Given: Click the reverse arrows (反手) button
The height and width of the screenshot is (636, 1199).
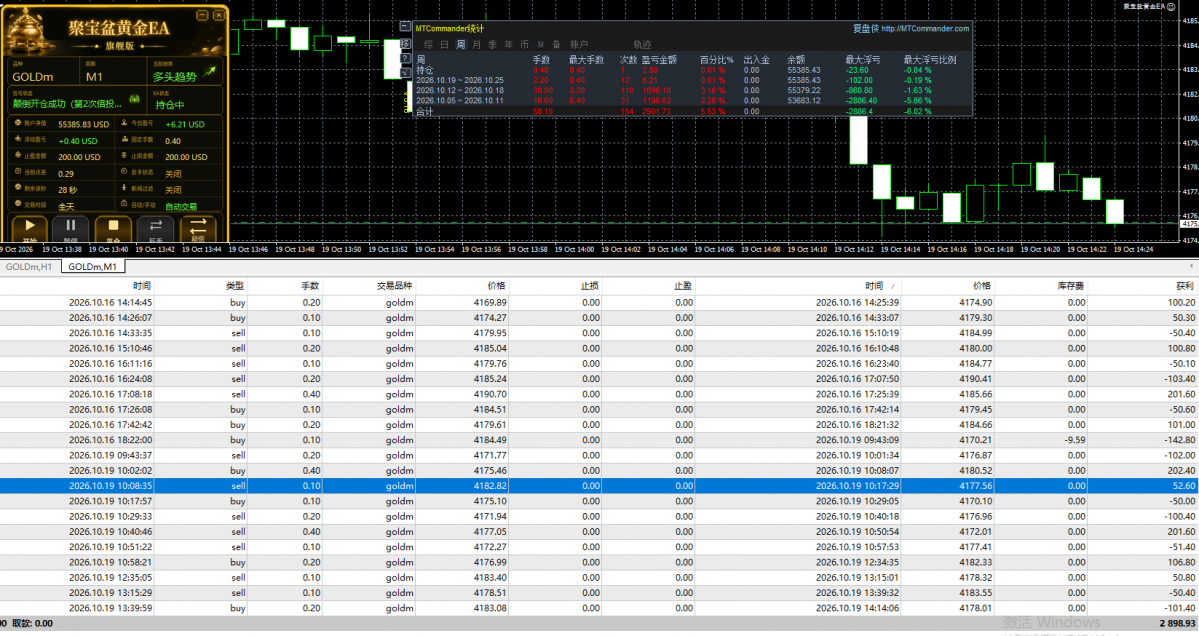Looking at the screenshot, I should click(x=155, y=227).
